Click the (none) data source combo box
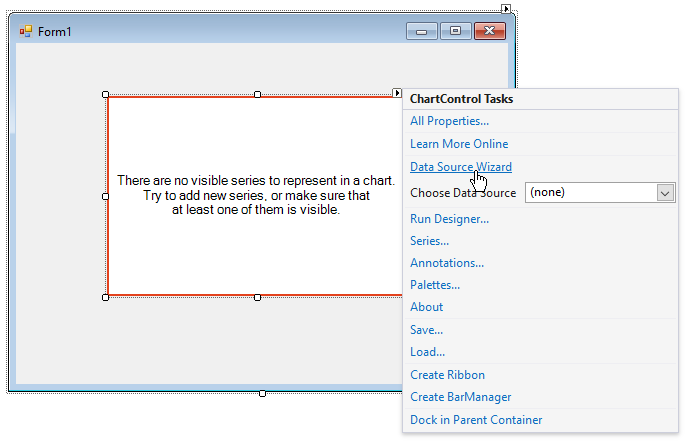The image size is (685, 444). coord(600,193)
